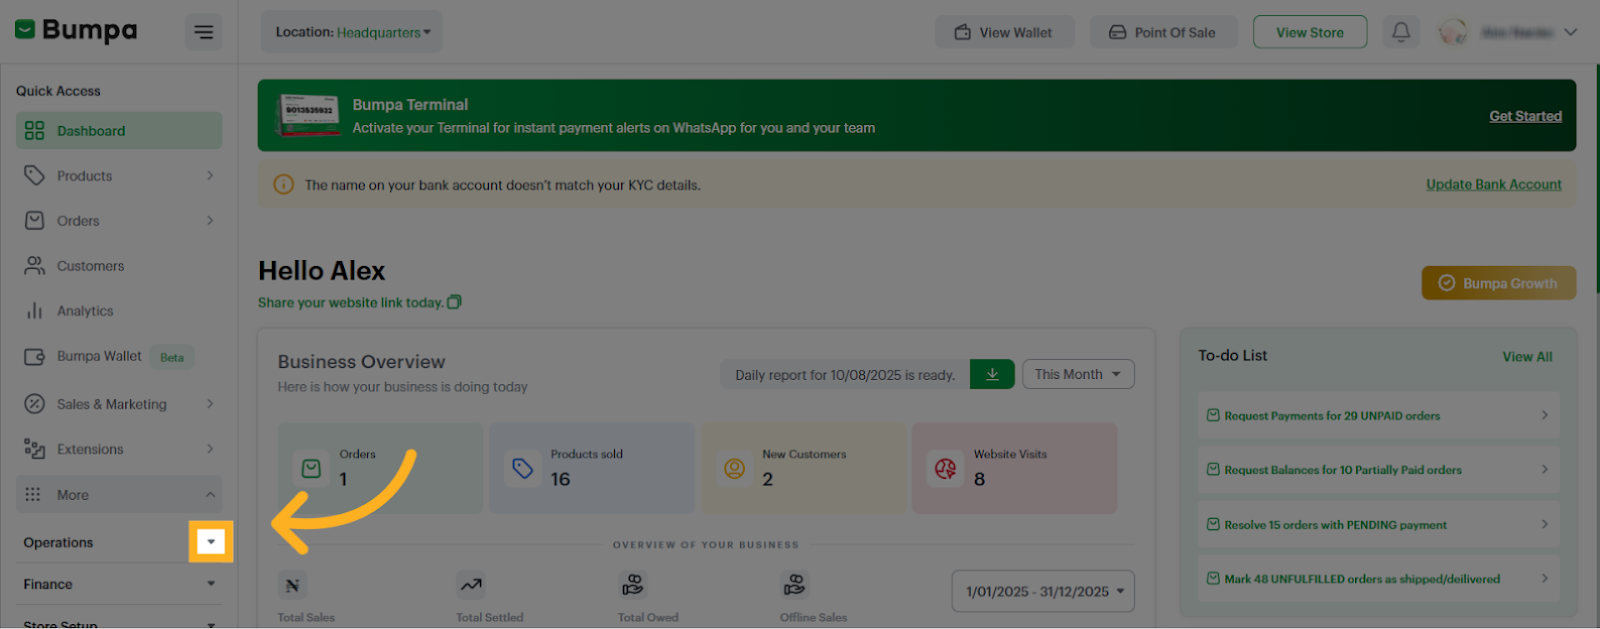
Task: Click the Products sold card icon
Action: coord(523,468)
